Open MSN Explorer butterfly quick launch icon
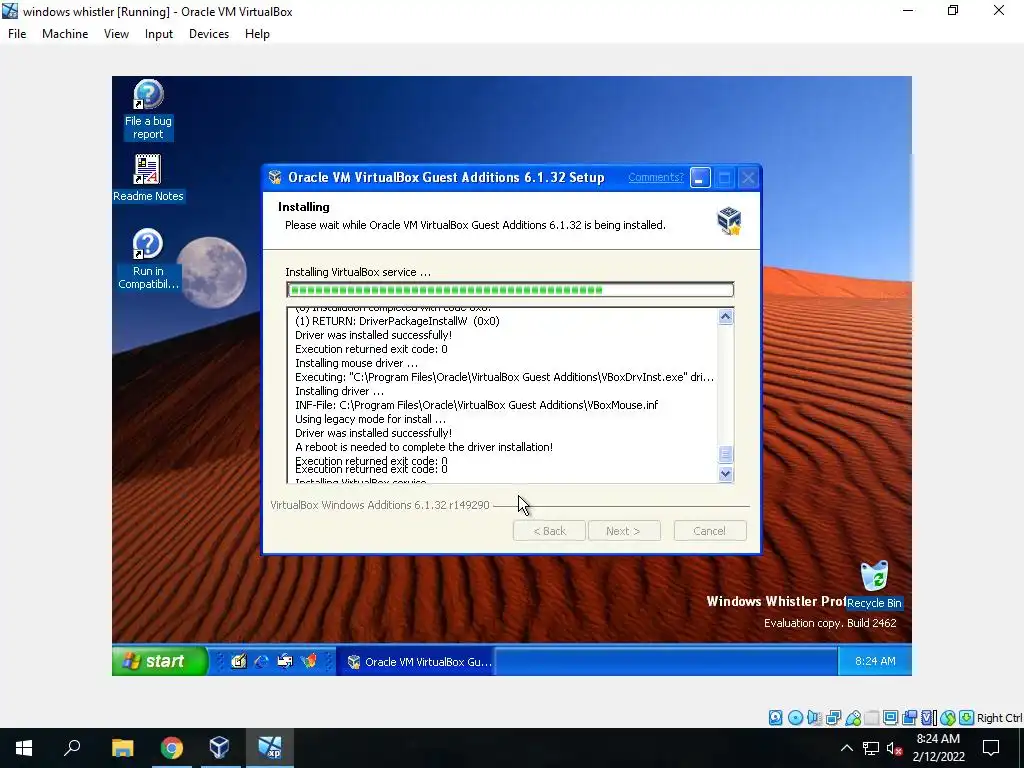1024x768 pixels. [x=309, y=662]
